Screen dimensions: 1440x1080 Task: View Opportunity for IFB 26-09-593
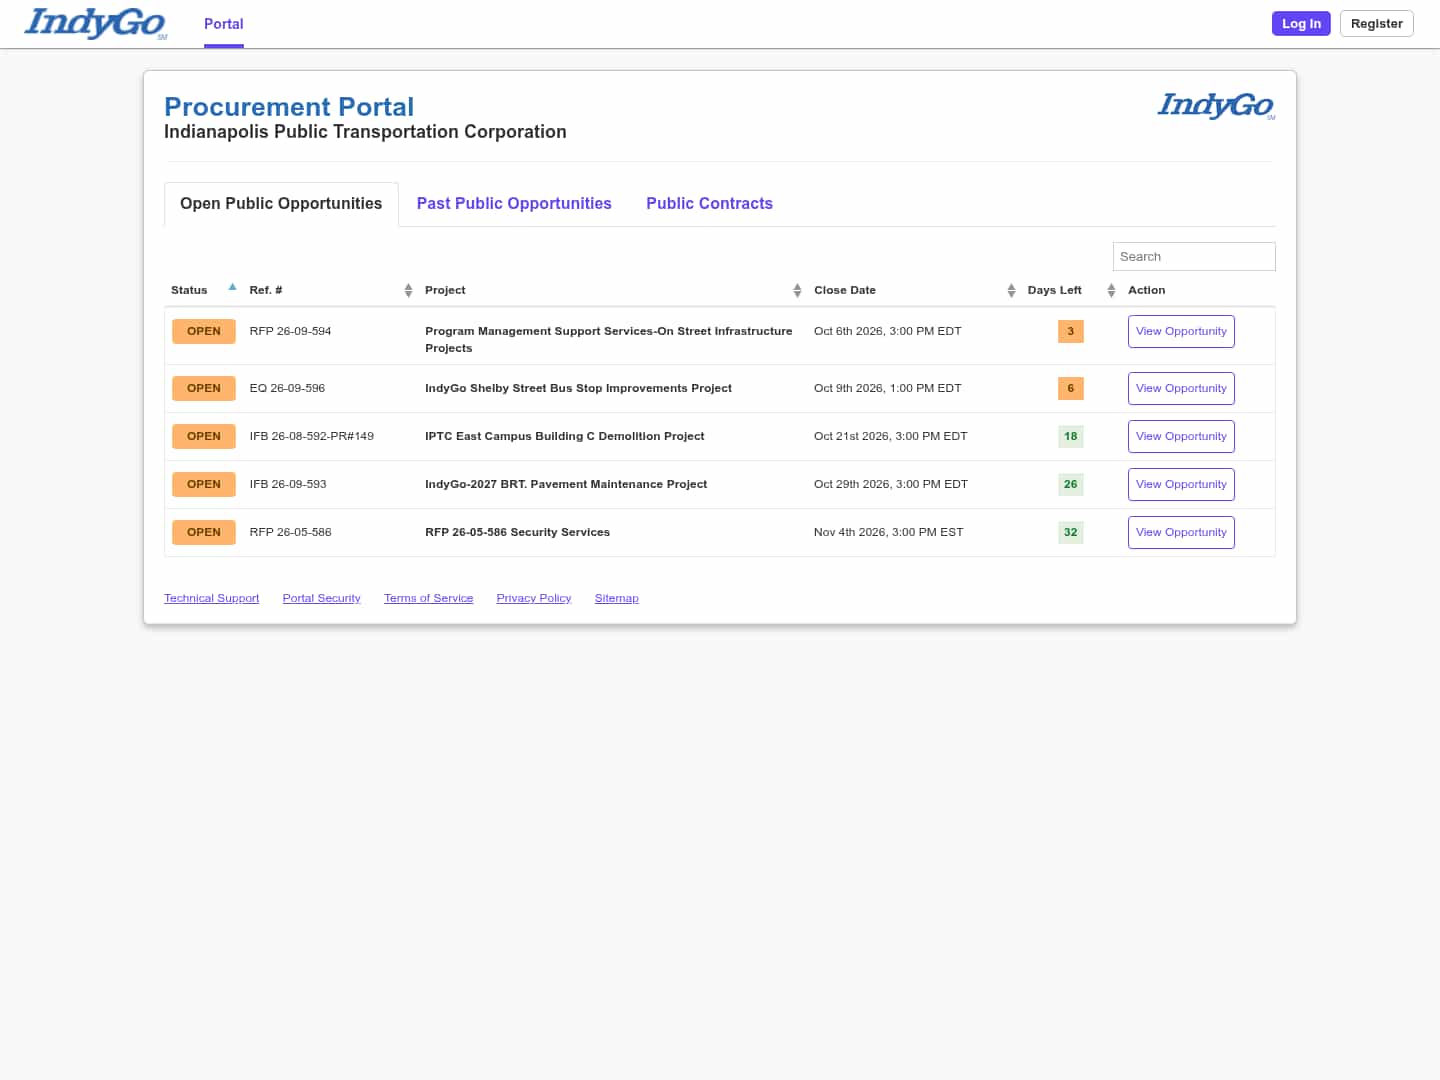1181,484
